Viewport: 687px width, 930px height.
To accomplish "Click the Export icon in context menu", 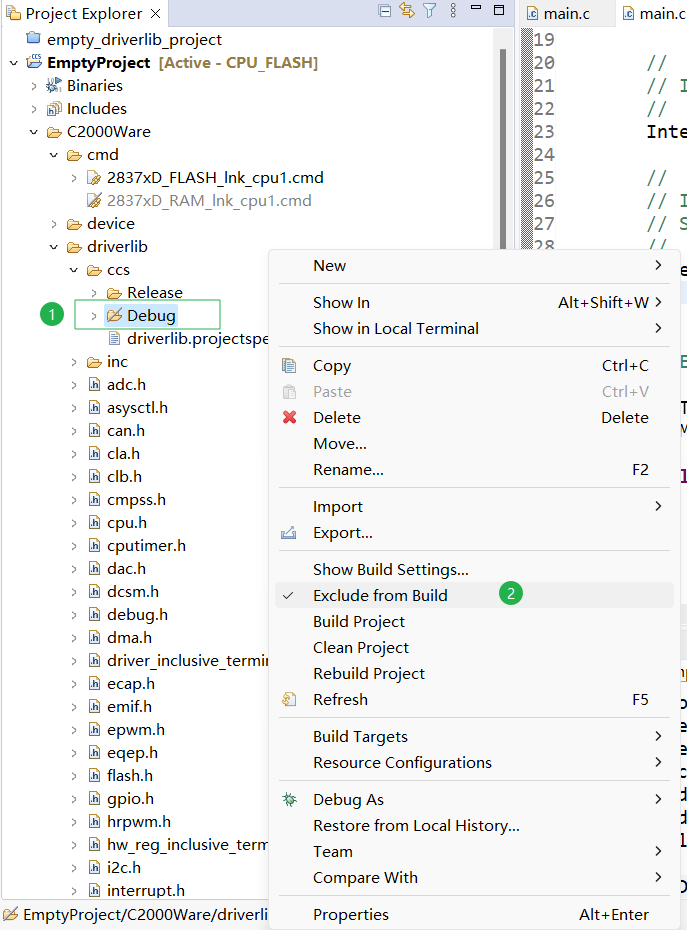I will click(290, 533).
